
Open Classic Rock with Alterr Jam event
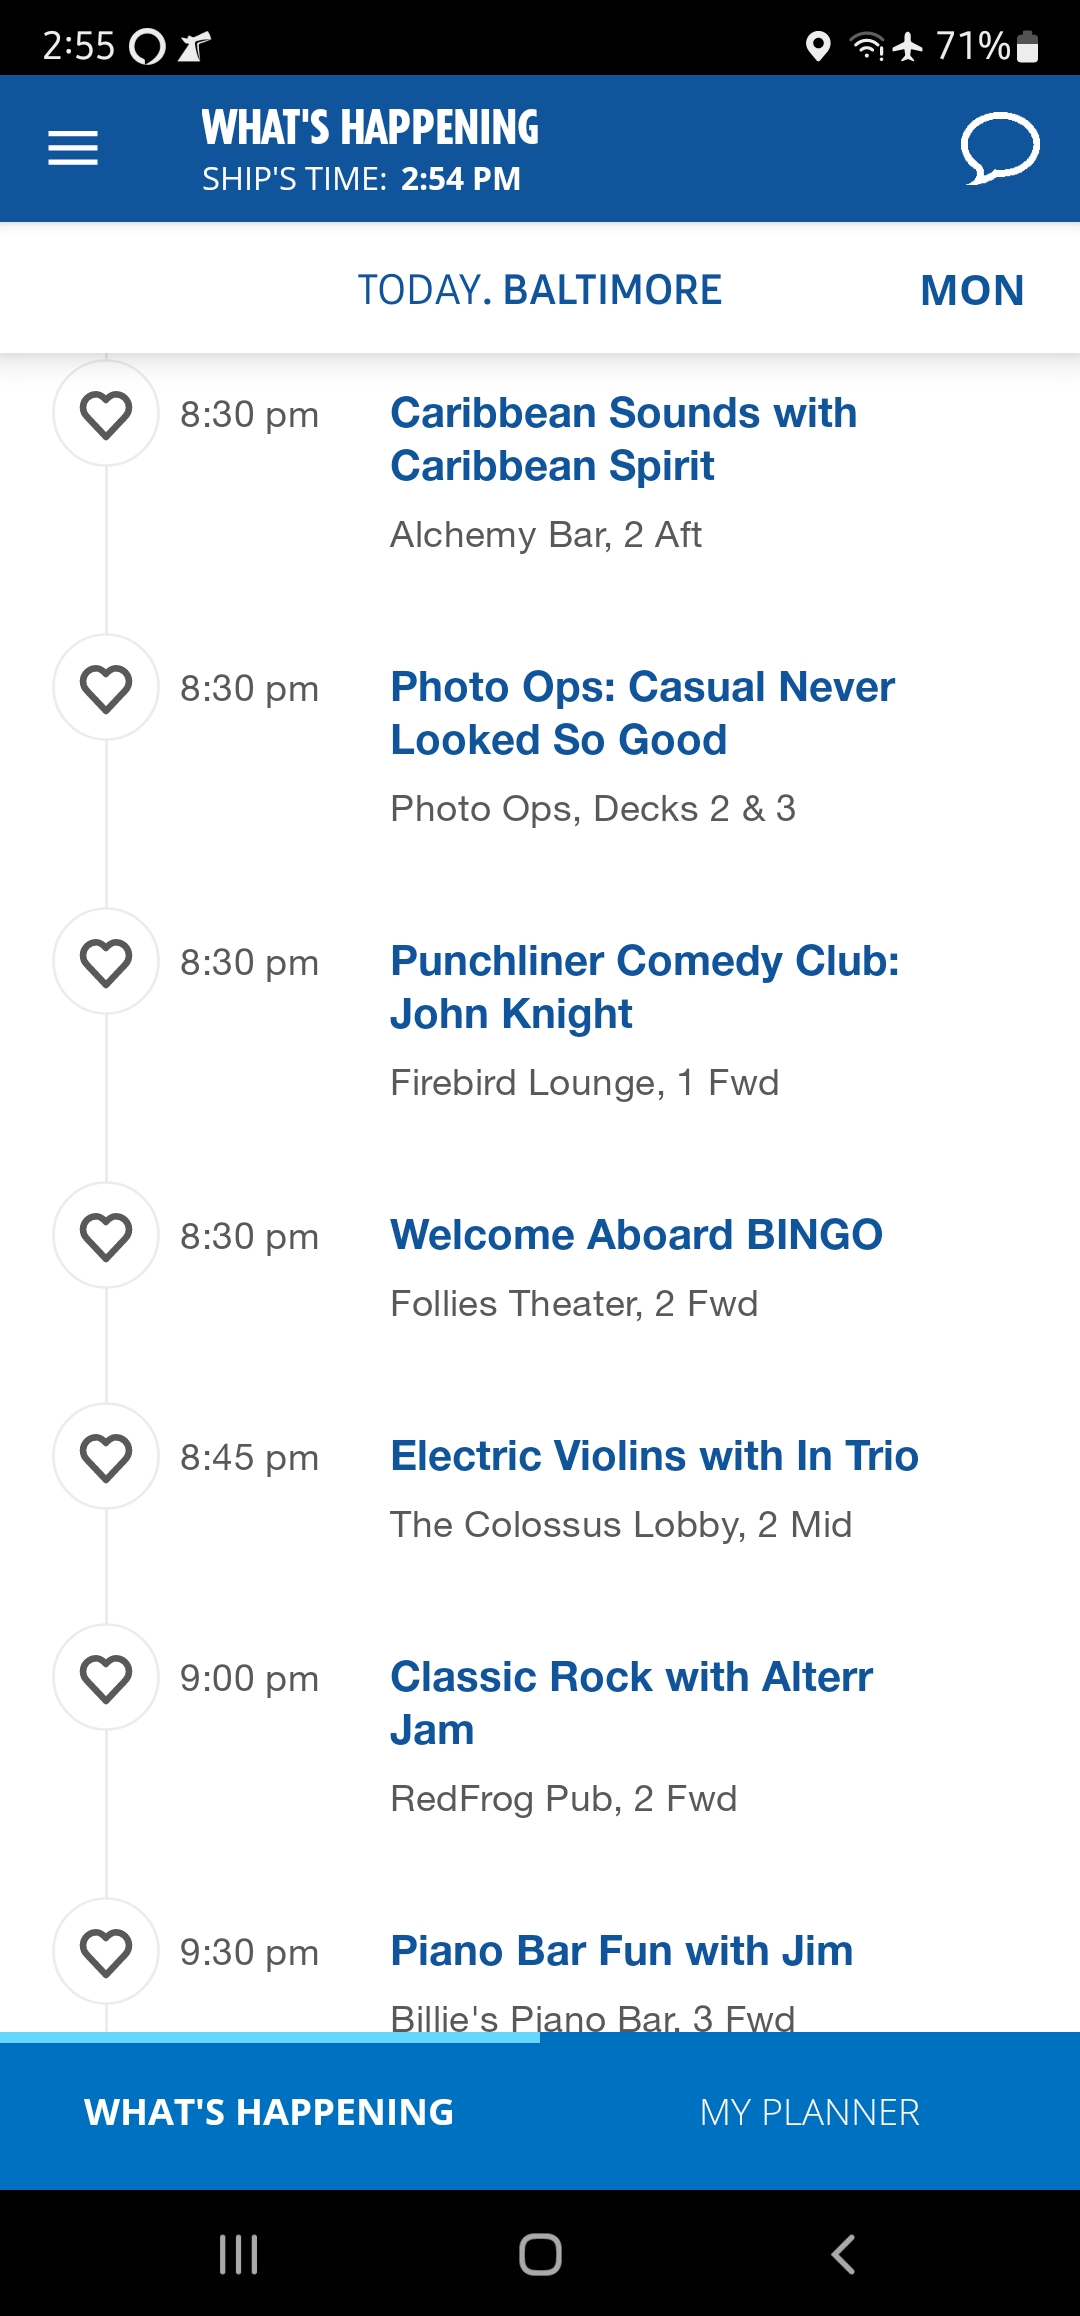(x=632, y=1703)
